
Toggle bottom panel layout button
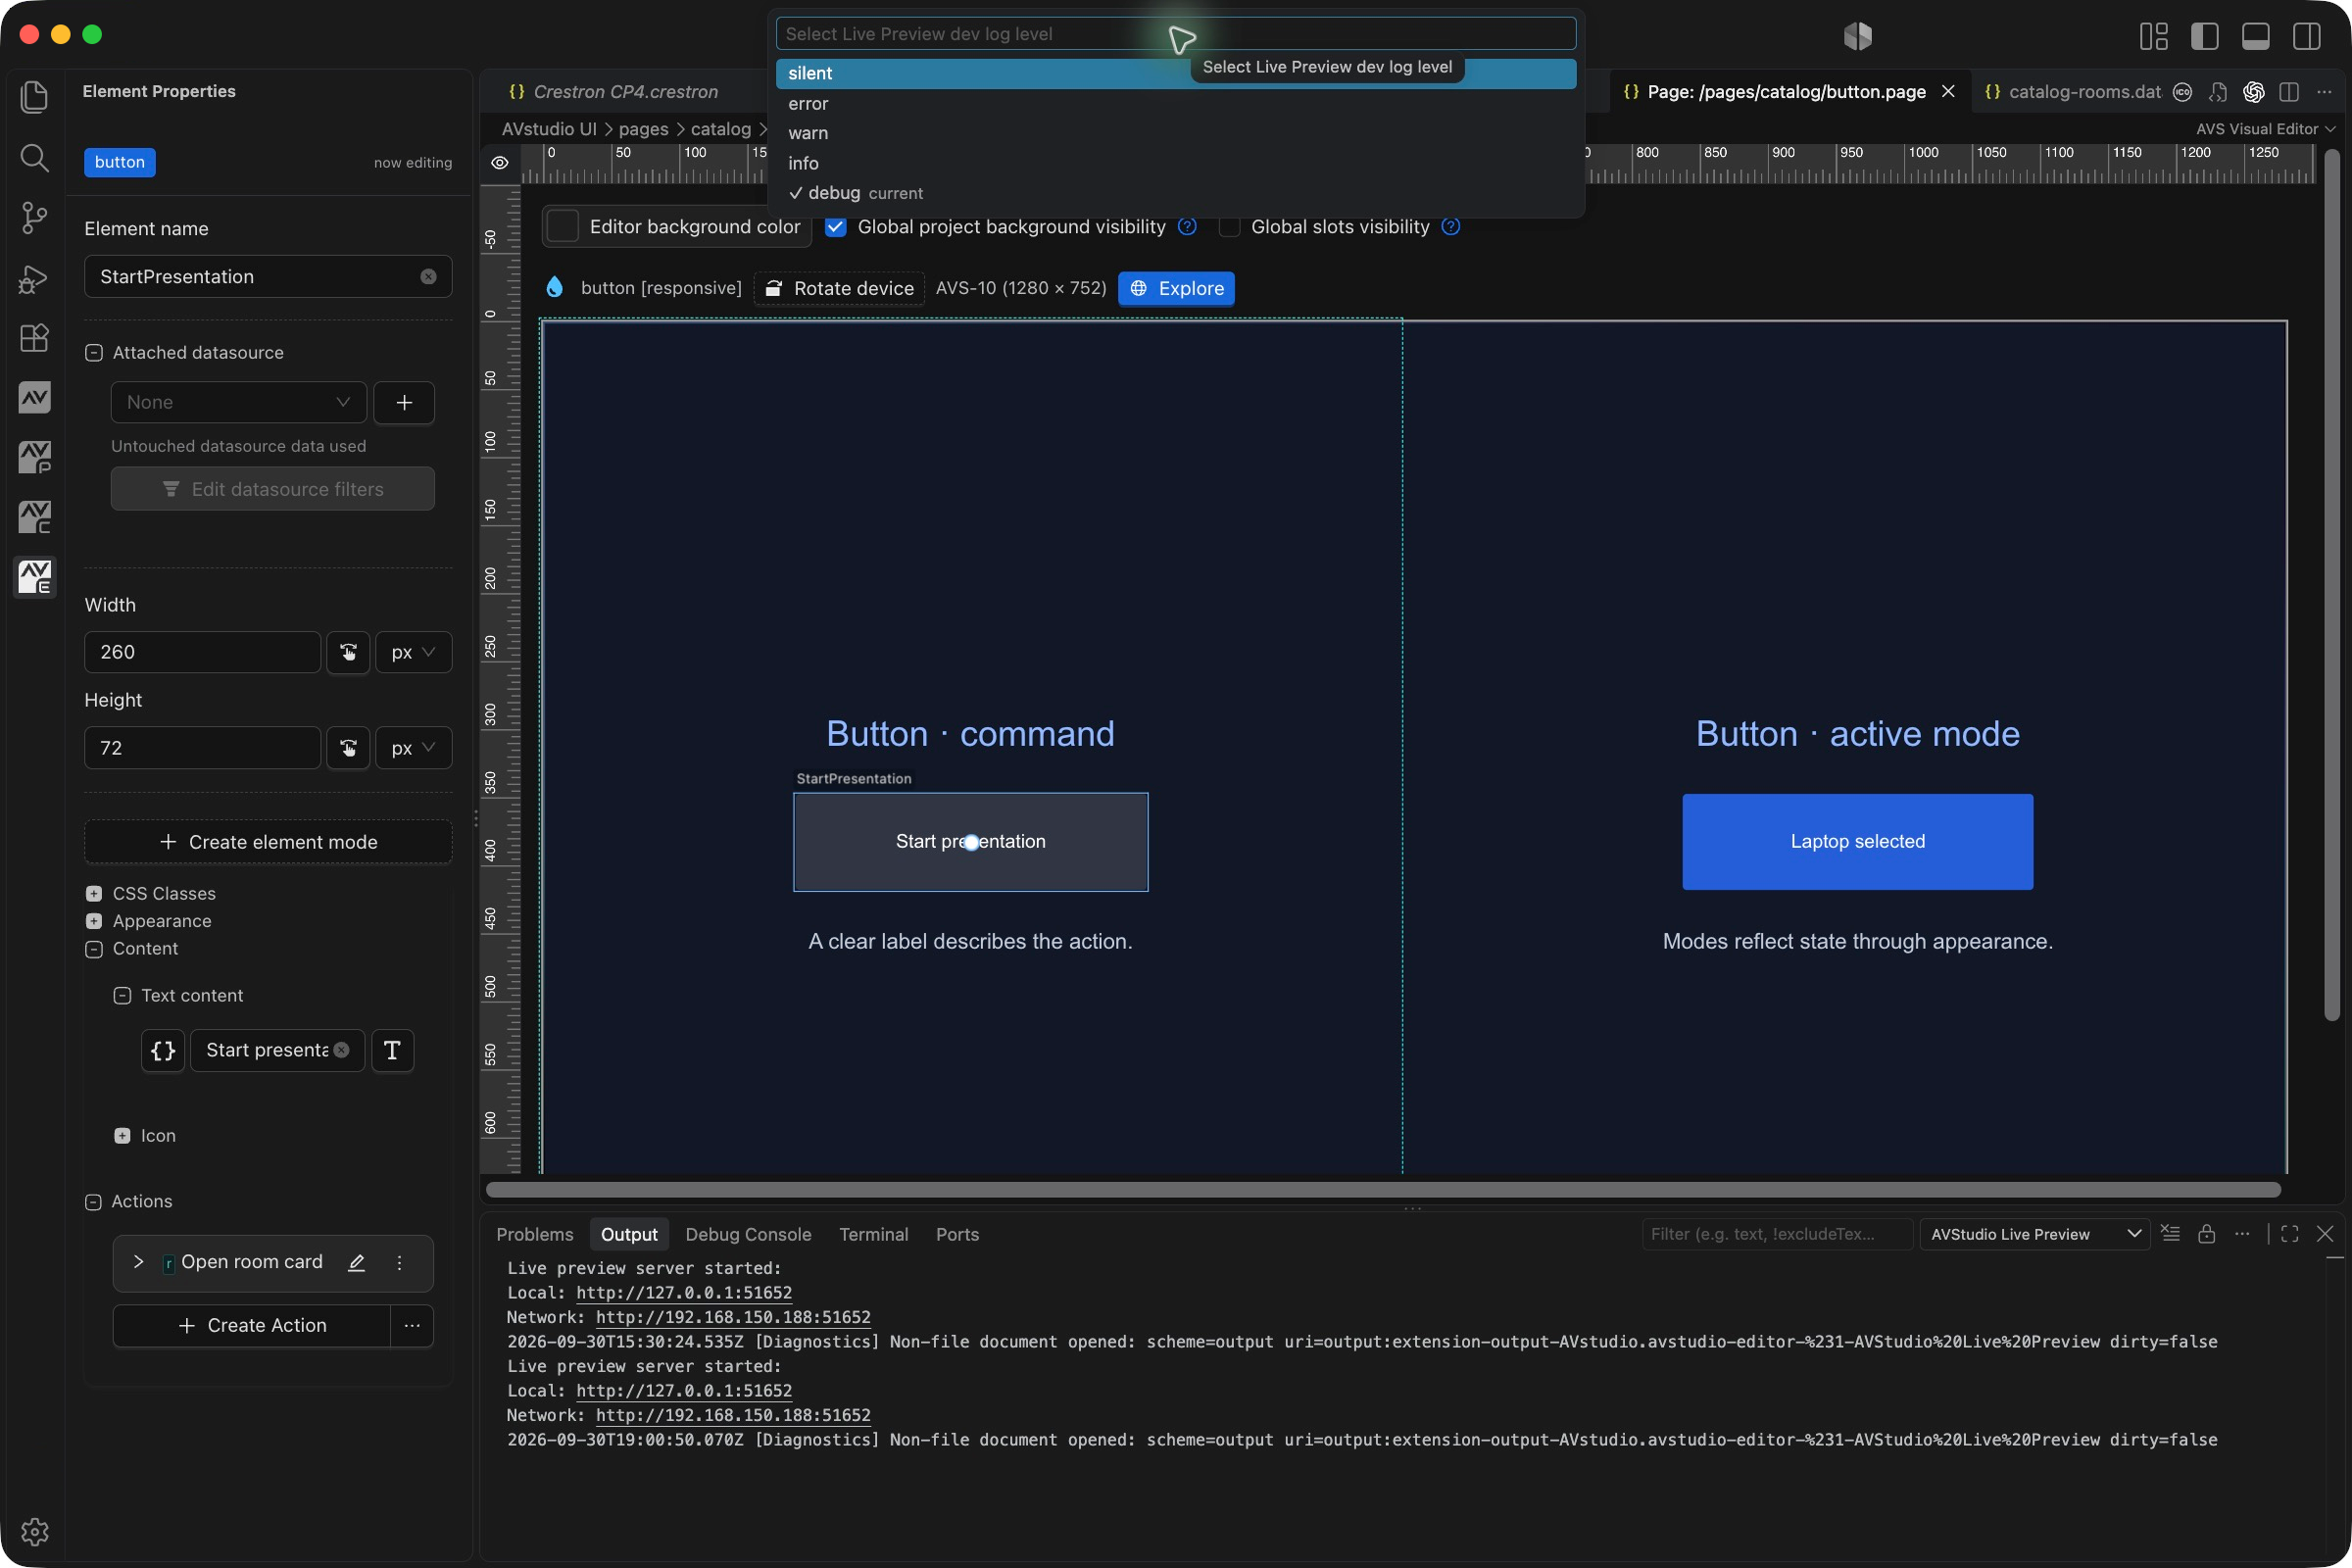coord(2255,36)
